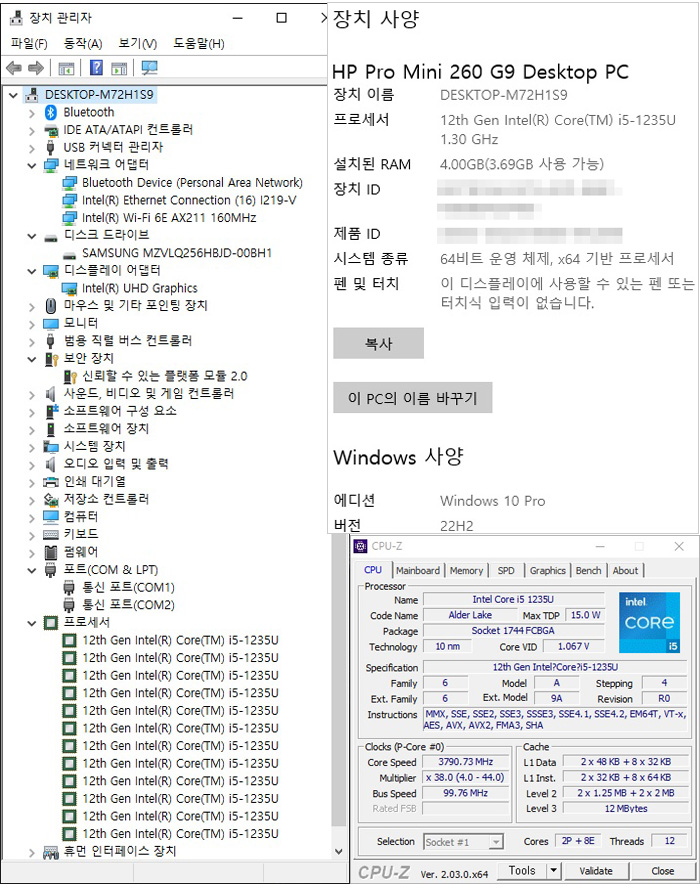Open the 파일(F) menu
The height and width of the screenshot is (888, 700).
(29, 44)
